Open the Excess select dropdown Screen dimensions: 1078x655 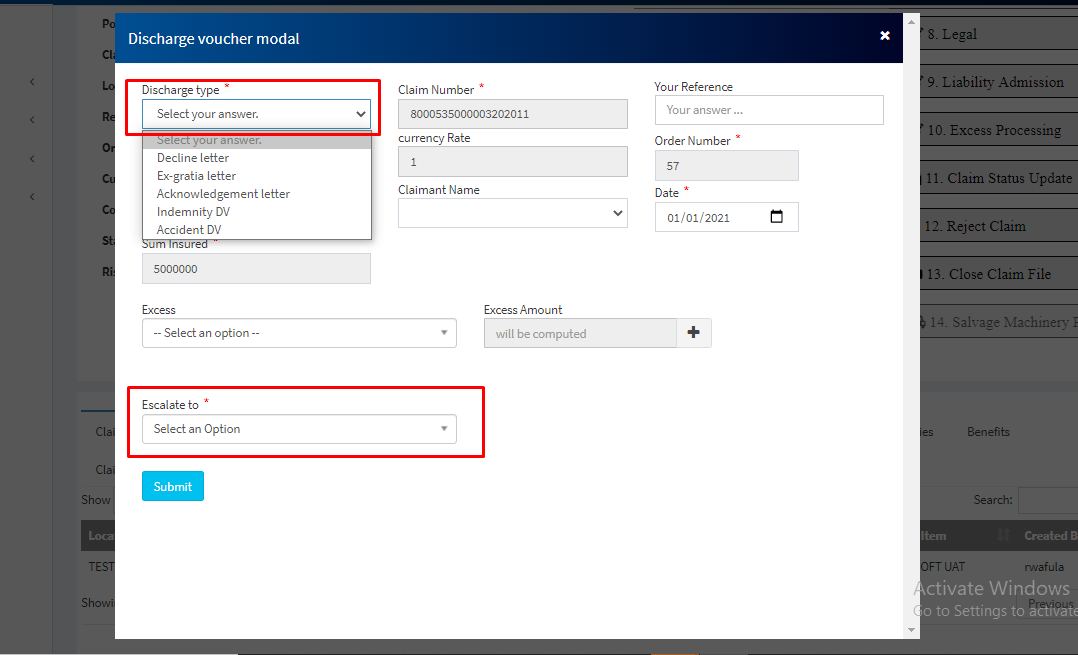tap(299, 333)
